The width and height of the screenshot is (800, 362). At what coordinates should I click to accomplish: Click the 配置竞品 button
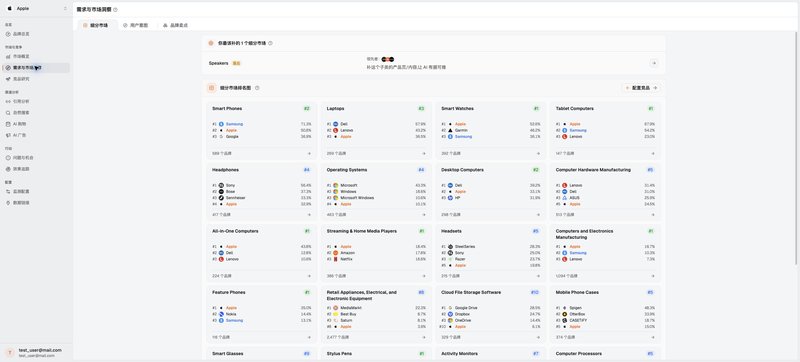(x=641, y=88)
